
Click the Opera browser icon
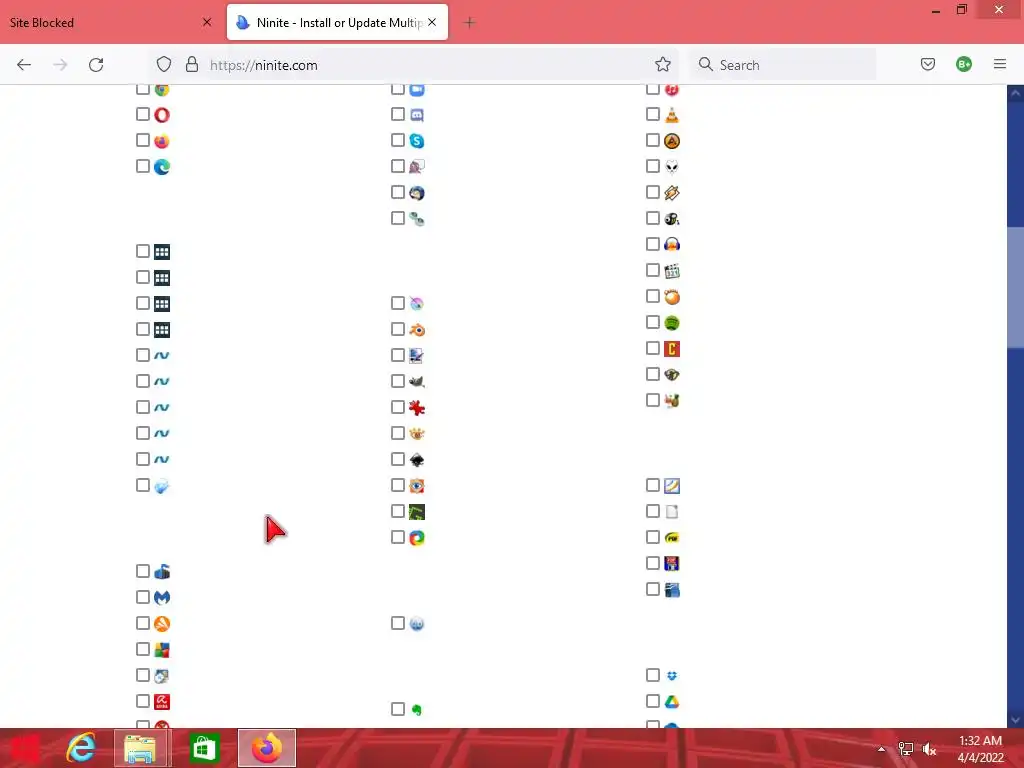click(162, 115)
